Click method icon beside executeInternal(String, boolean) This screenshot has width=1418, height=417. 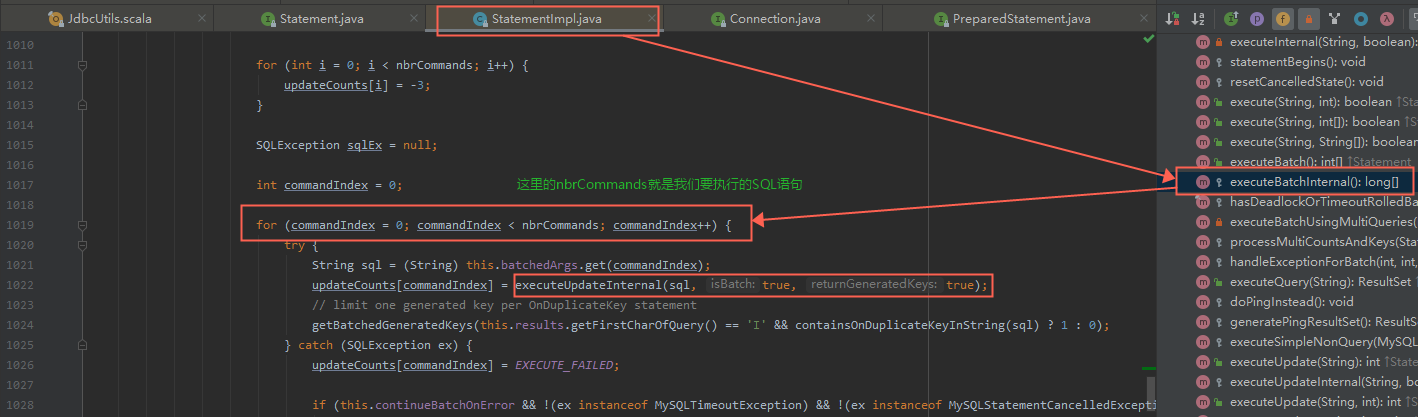[x=1203, y=42]
